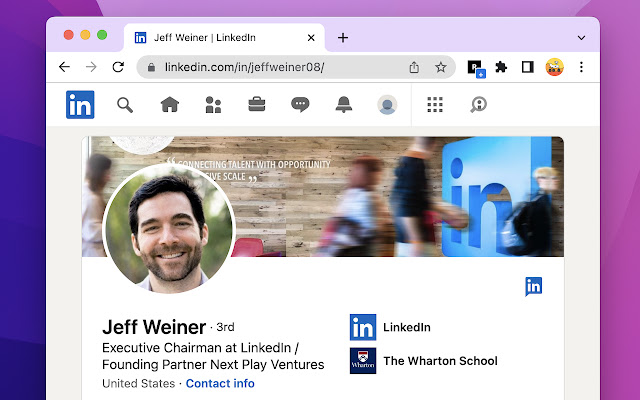Open the Messaging chat bubble icon
640x400 pixels.
coord(300,104)
